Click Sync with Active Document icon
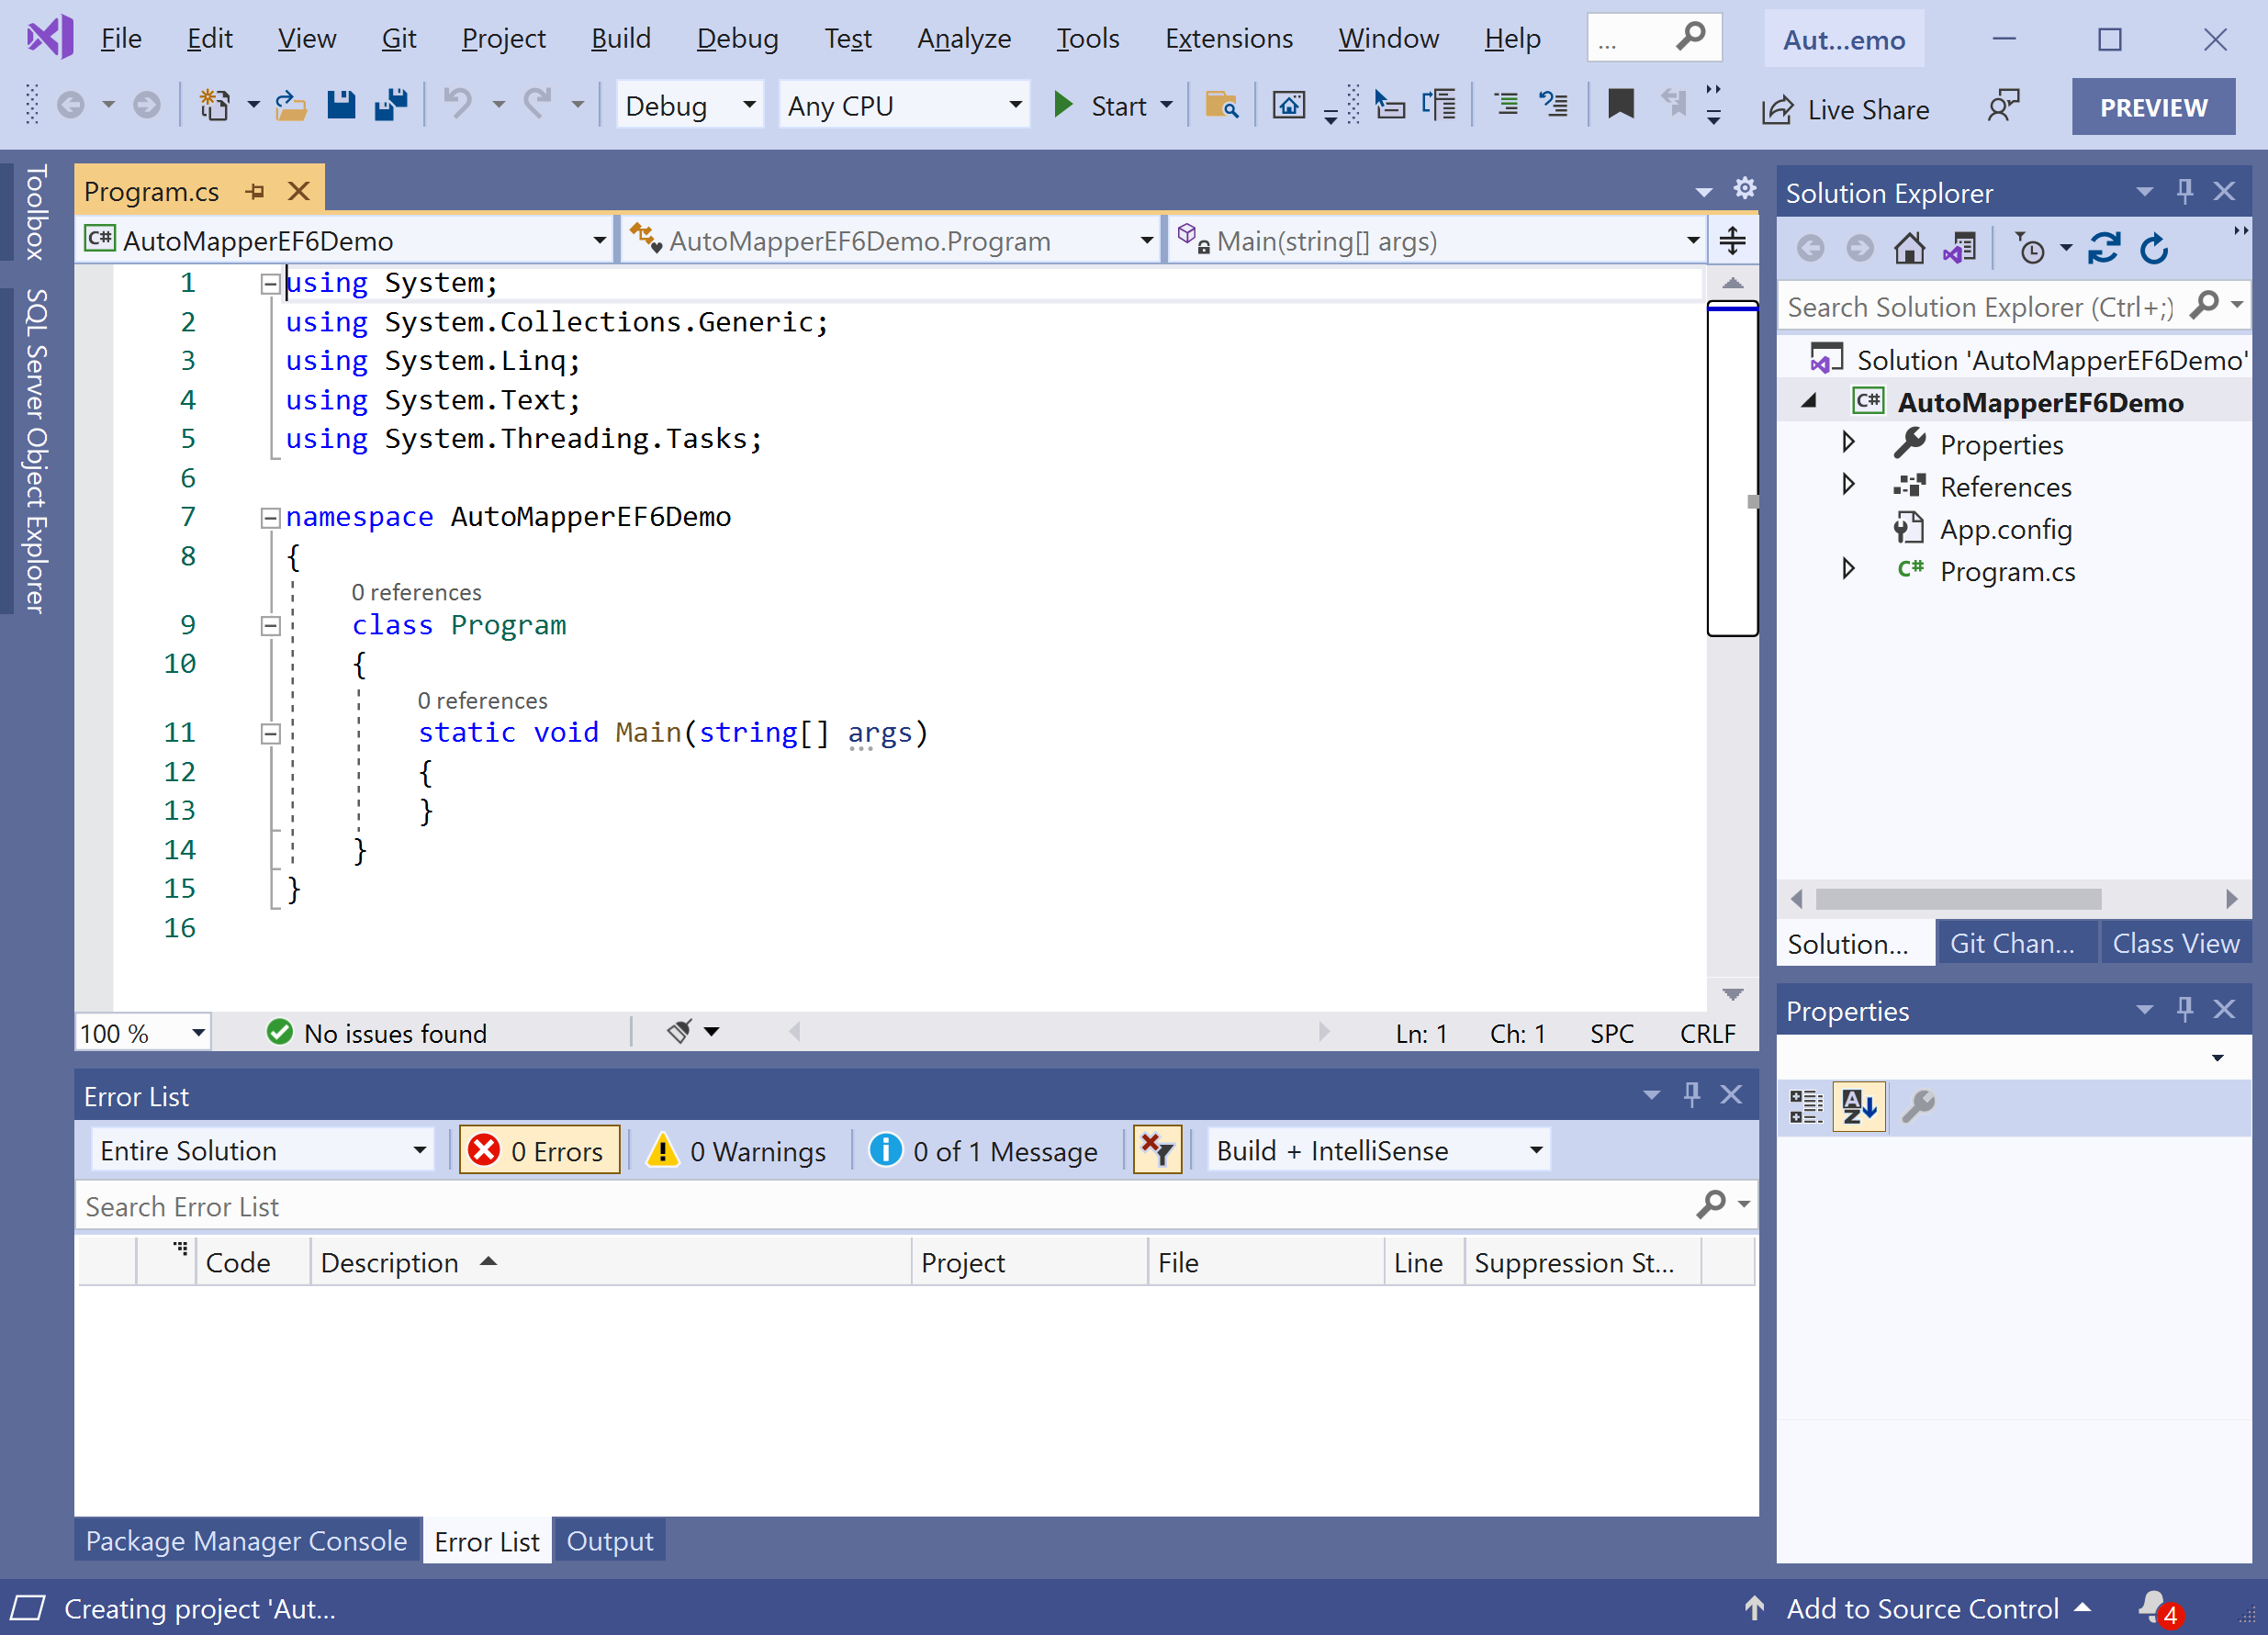 click(2104, 248)
